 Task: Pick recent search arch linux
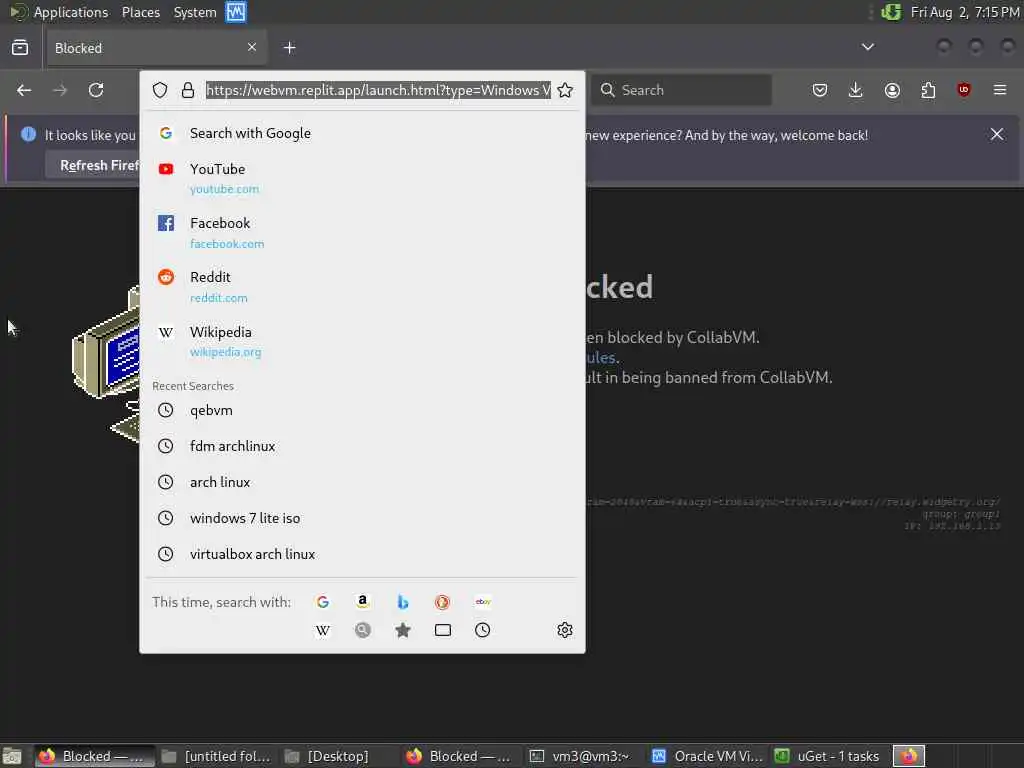pyautogui.click(x=362, y=482)
